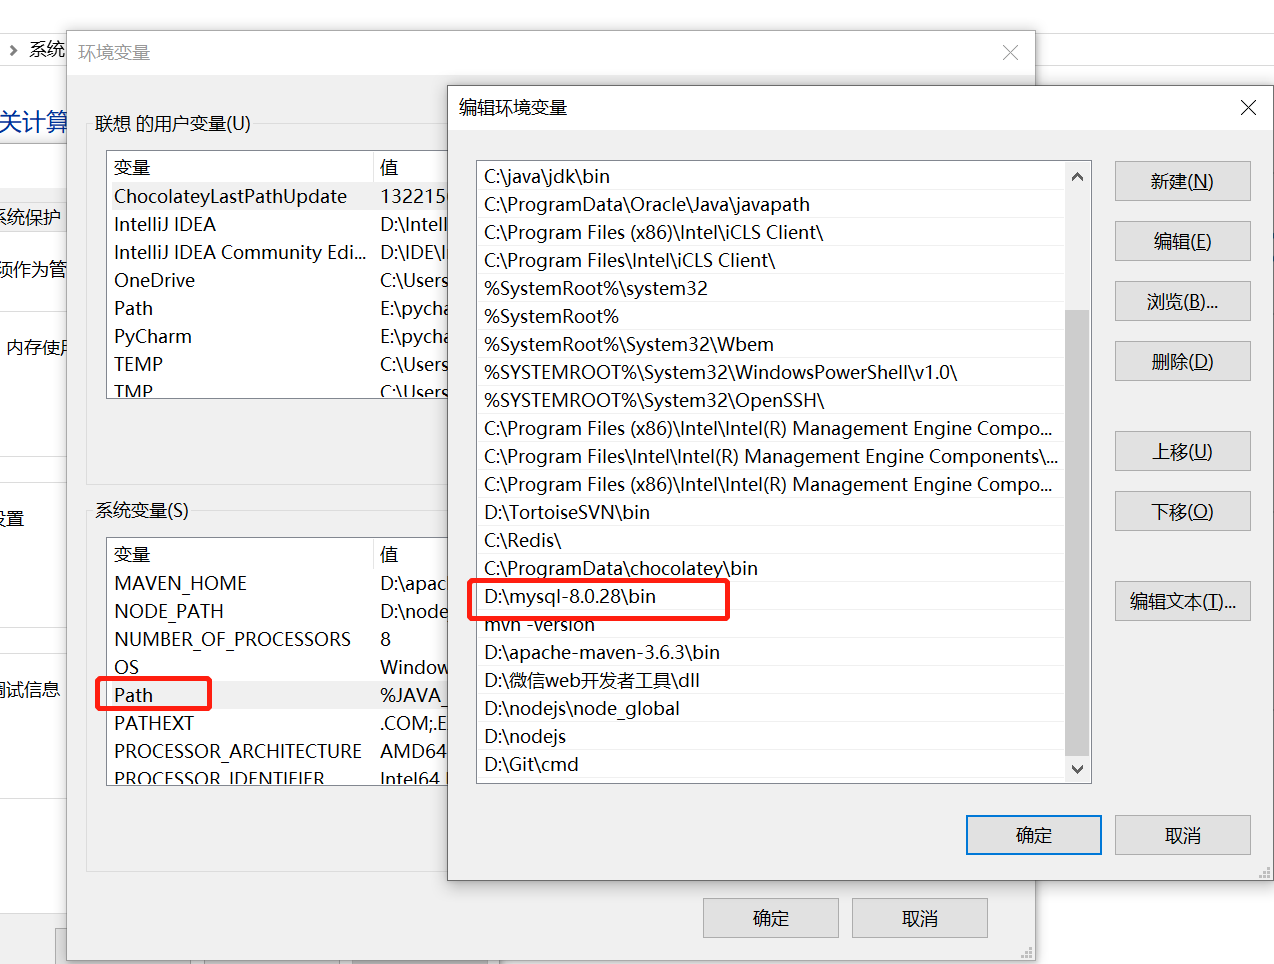Select D:\nodejs\node_global entry
Screen dimensions: 1274x964
pos(770,708)
